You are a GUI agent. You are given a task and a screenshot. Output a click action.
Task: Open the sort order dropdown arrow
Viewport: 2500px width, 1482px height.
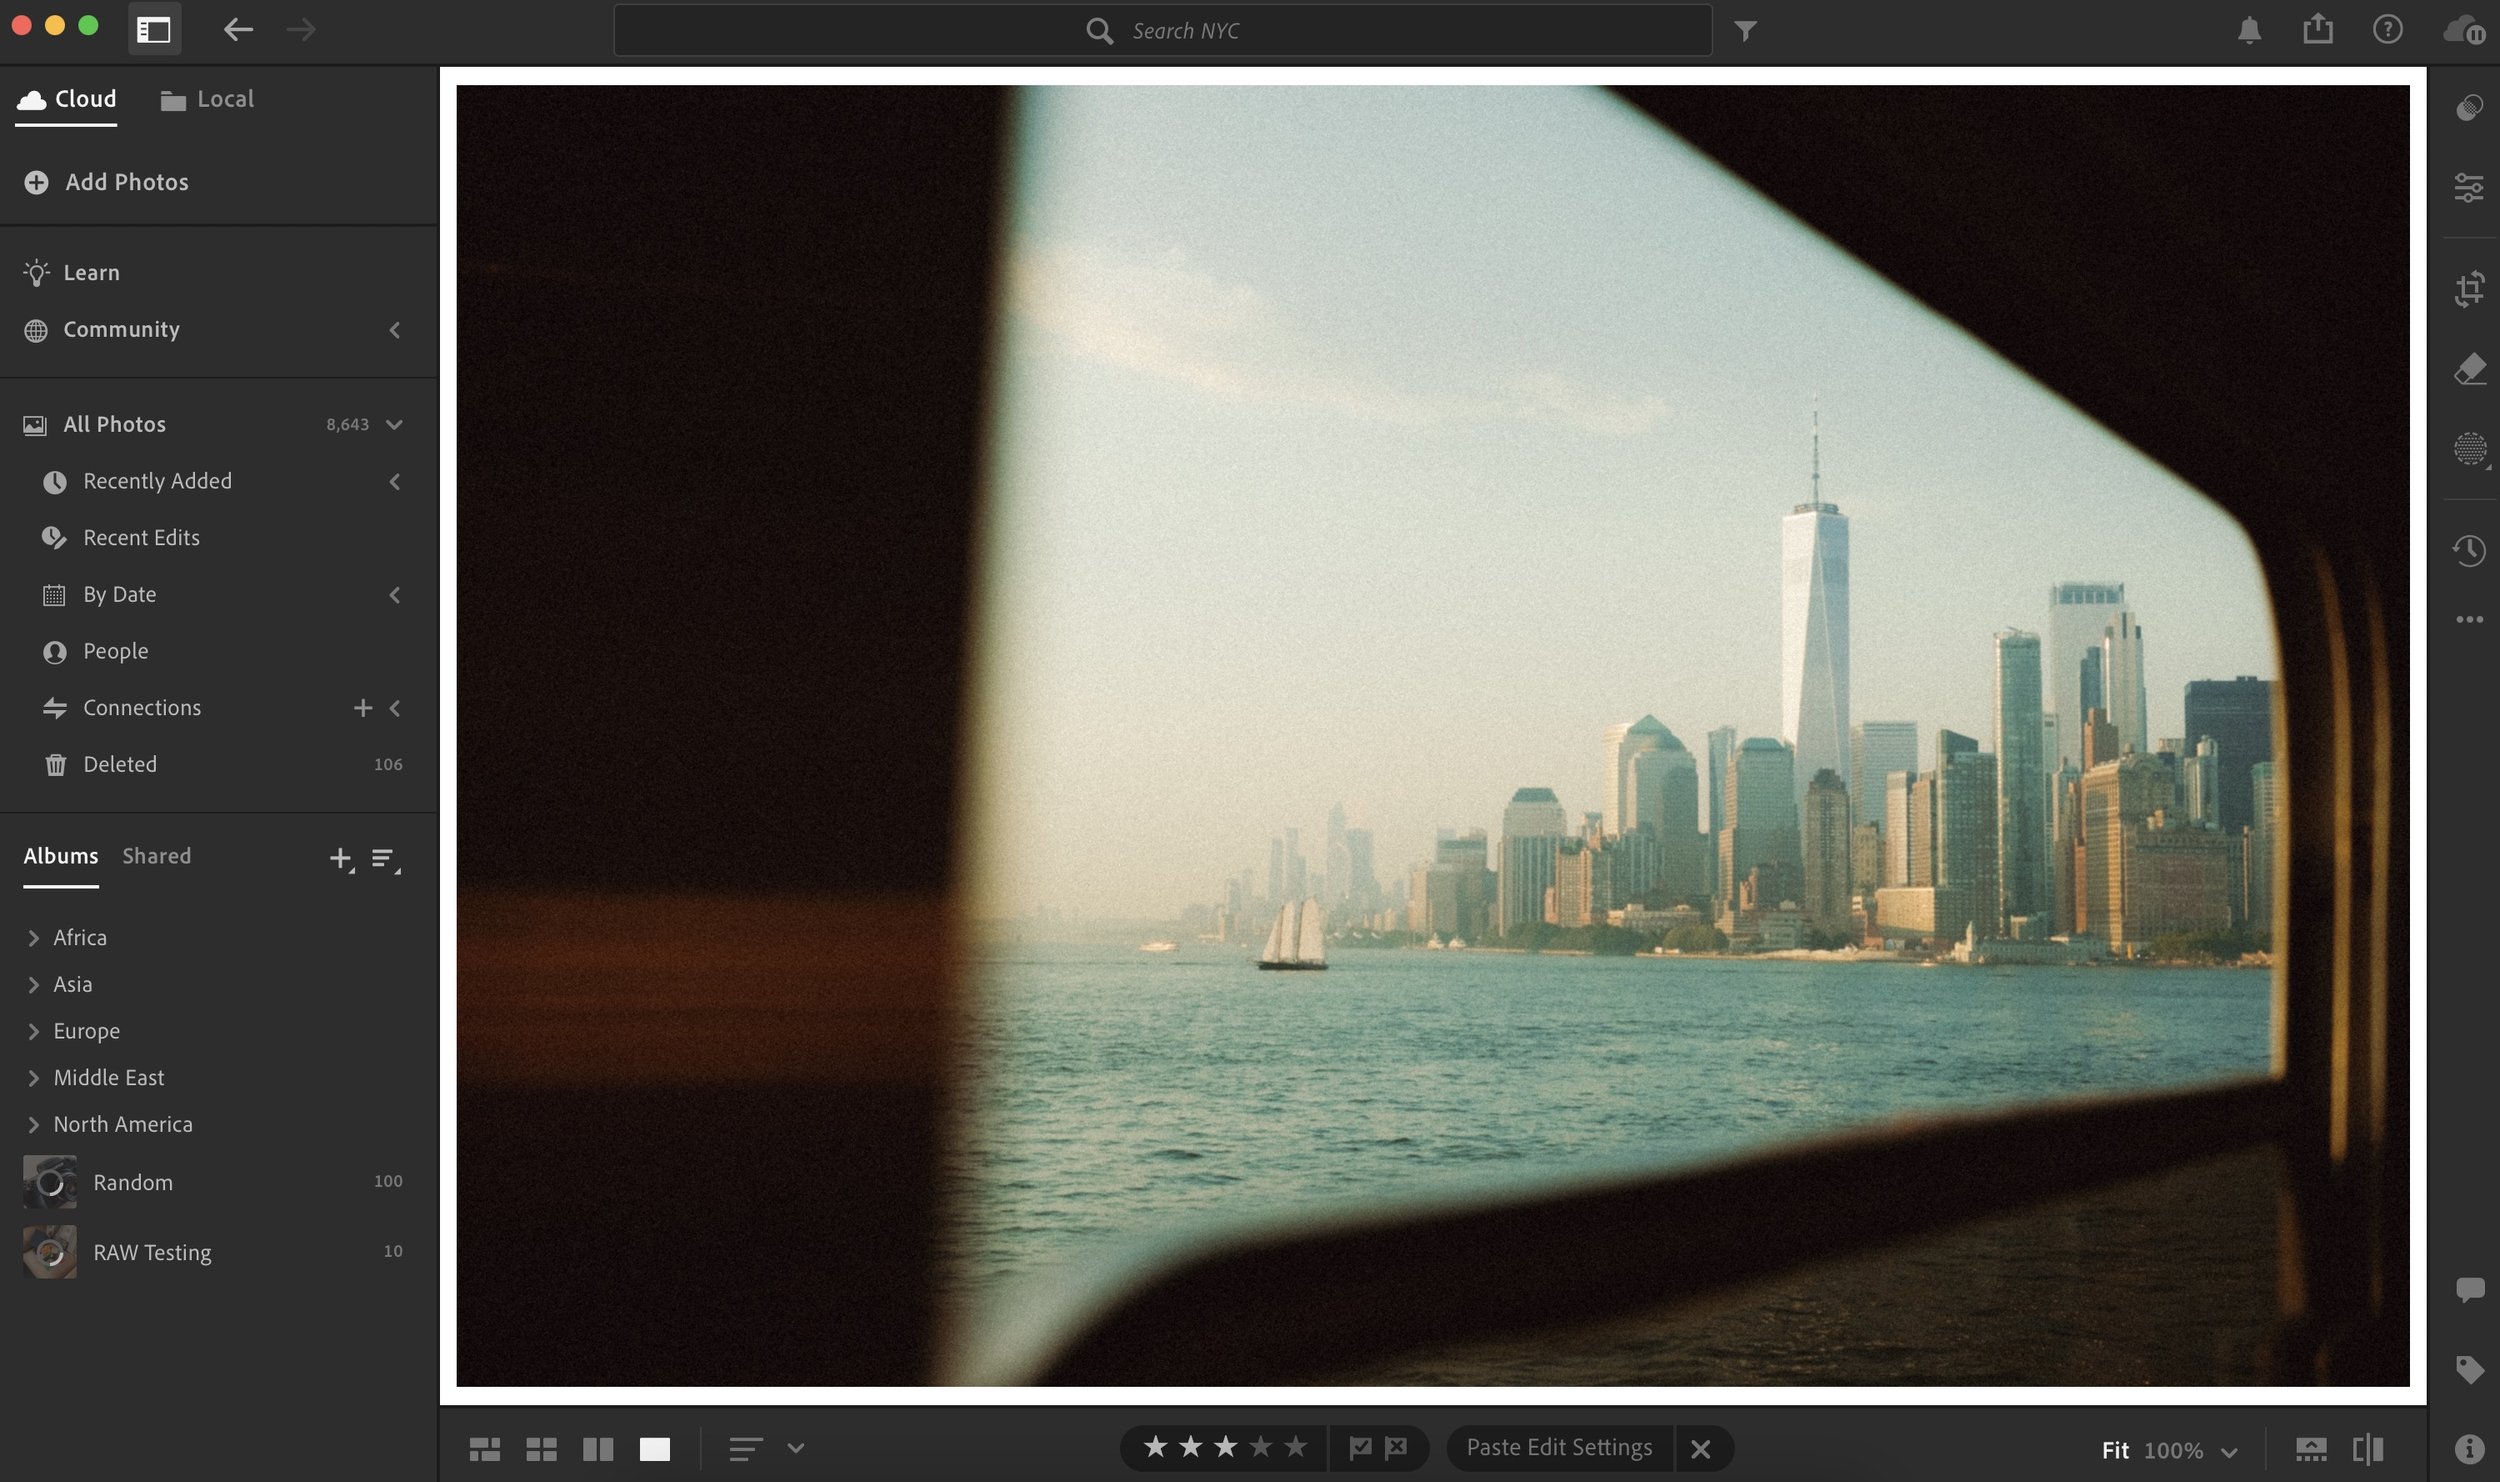795,1447
